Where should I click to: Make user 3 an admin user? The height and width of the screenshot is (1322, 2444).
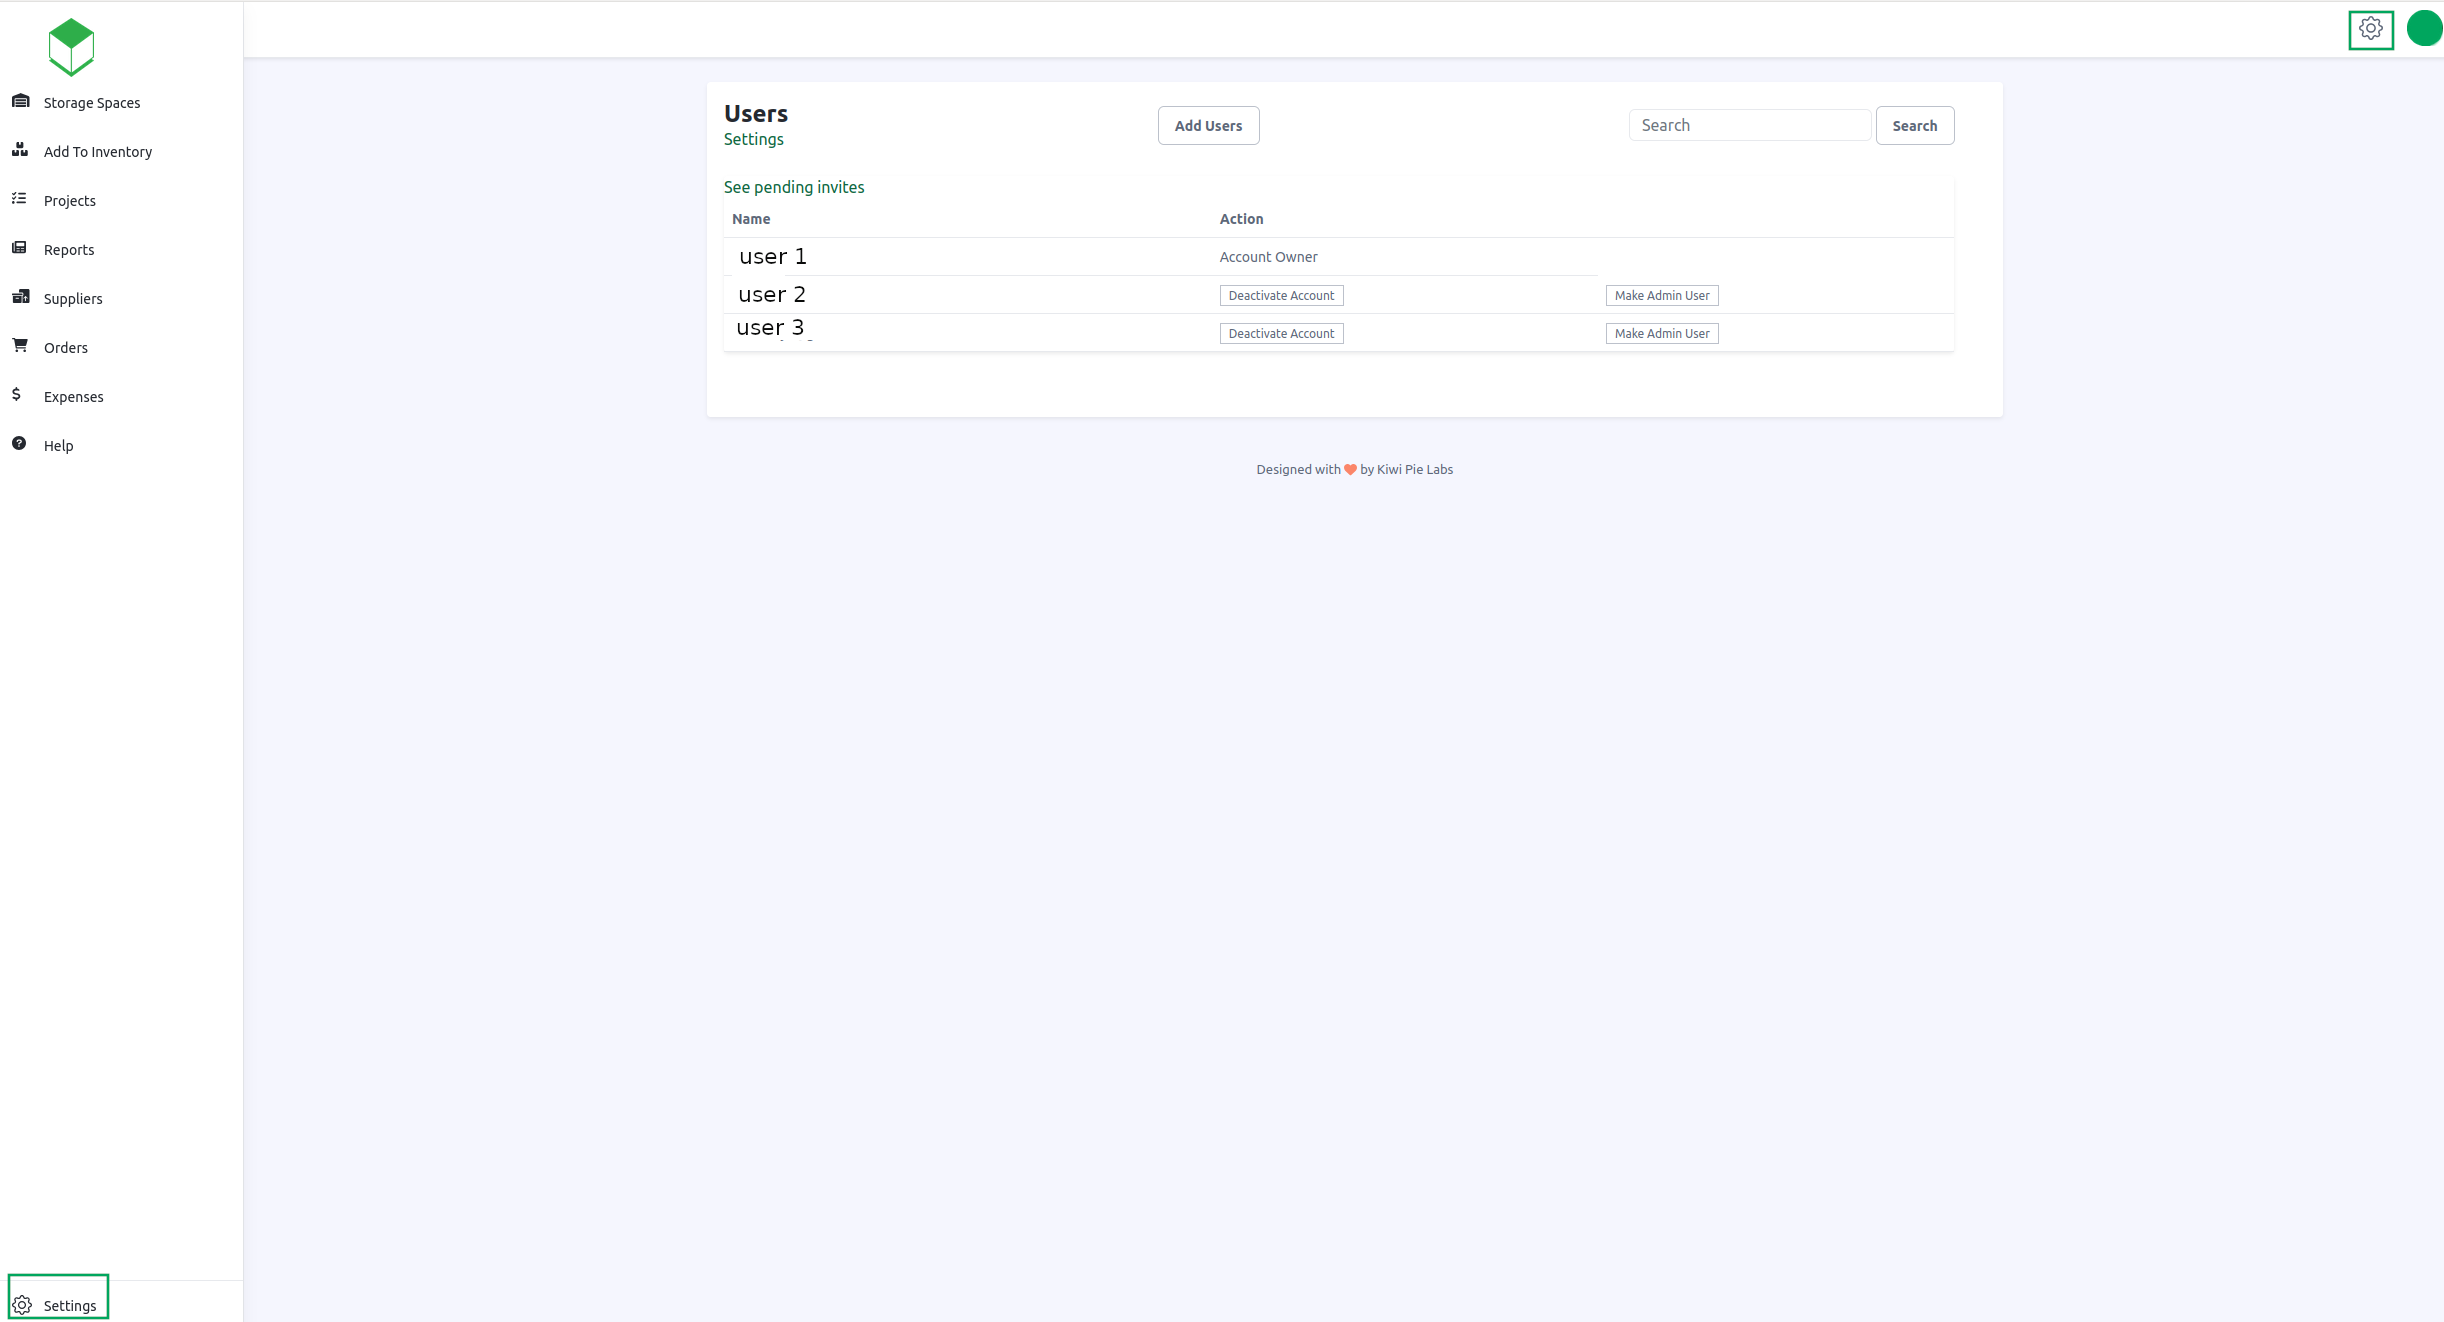1661,334
